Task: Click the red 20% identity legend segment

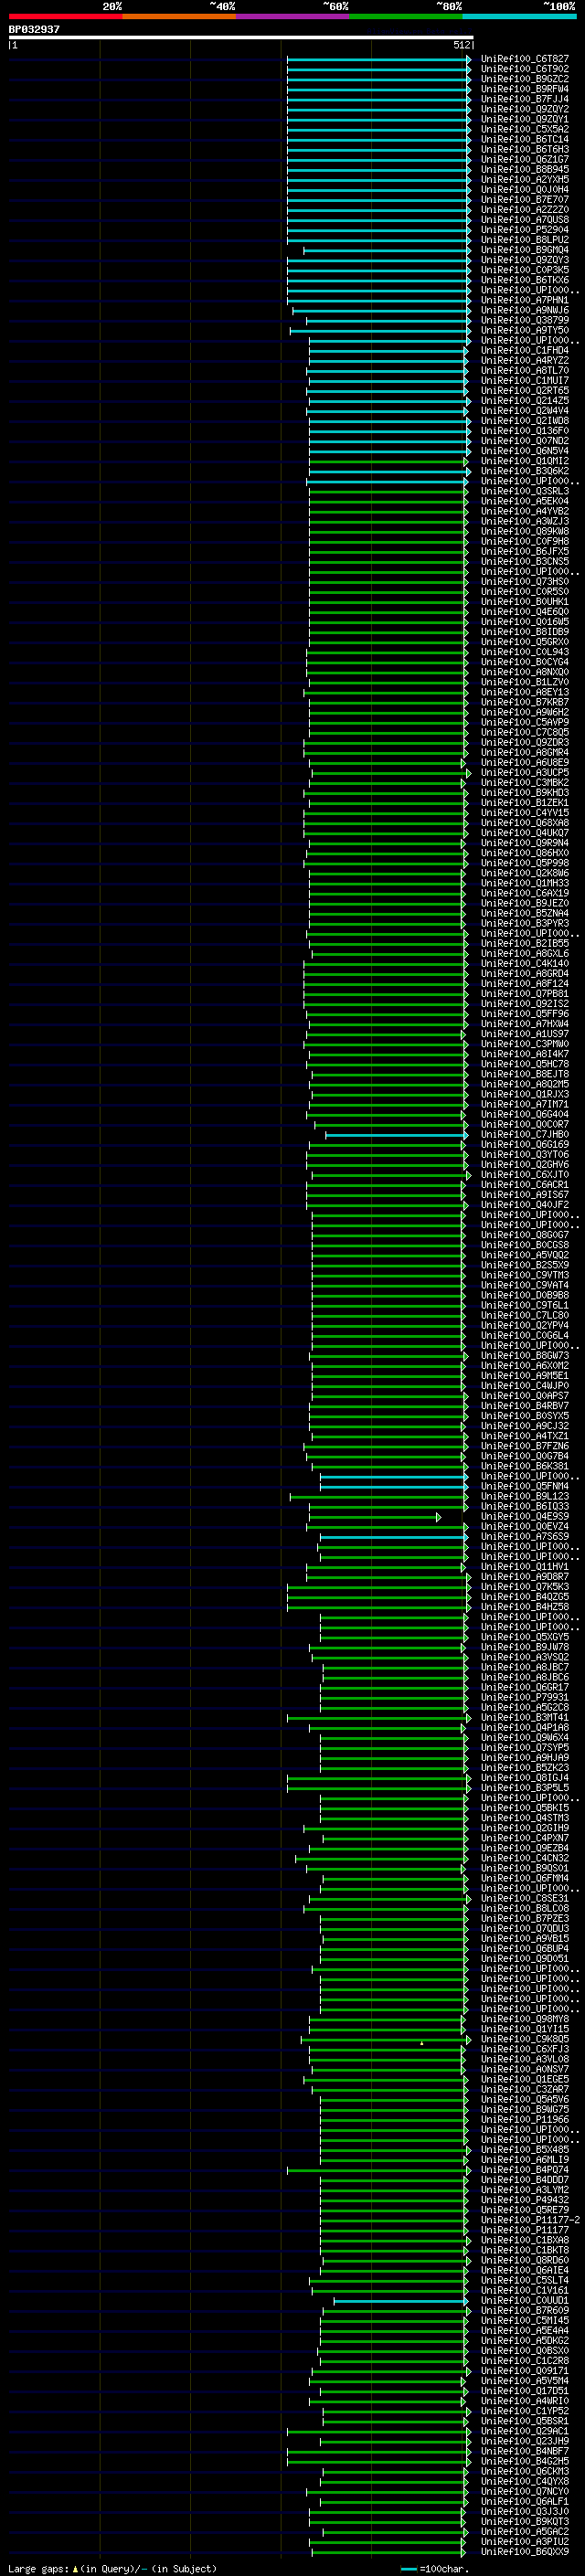Action: click(65, 16)
